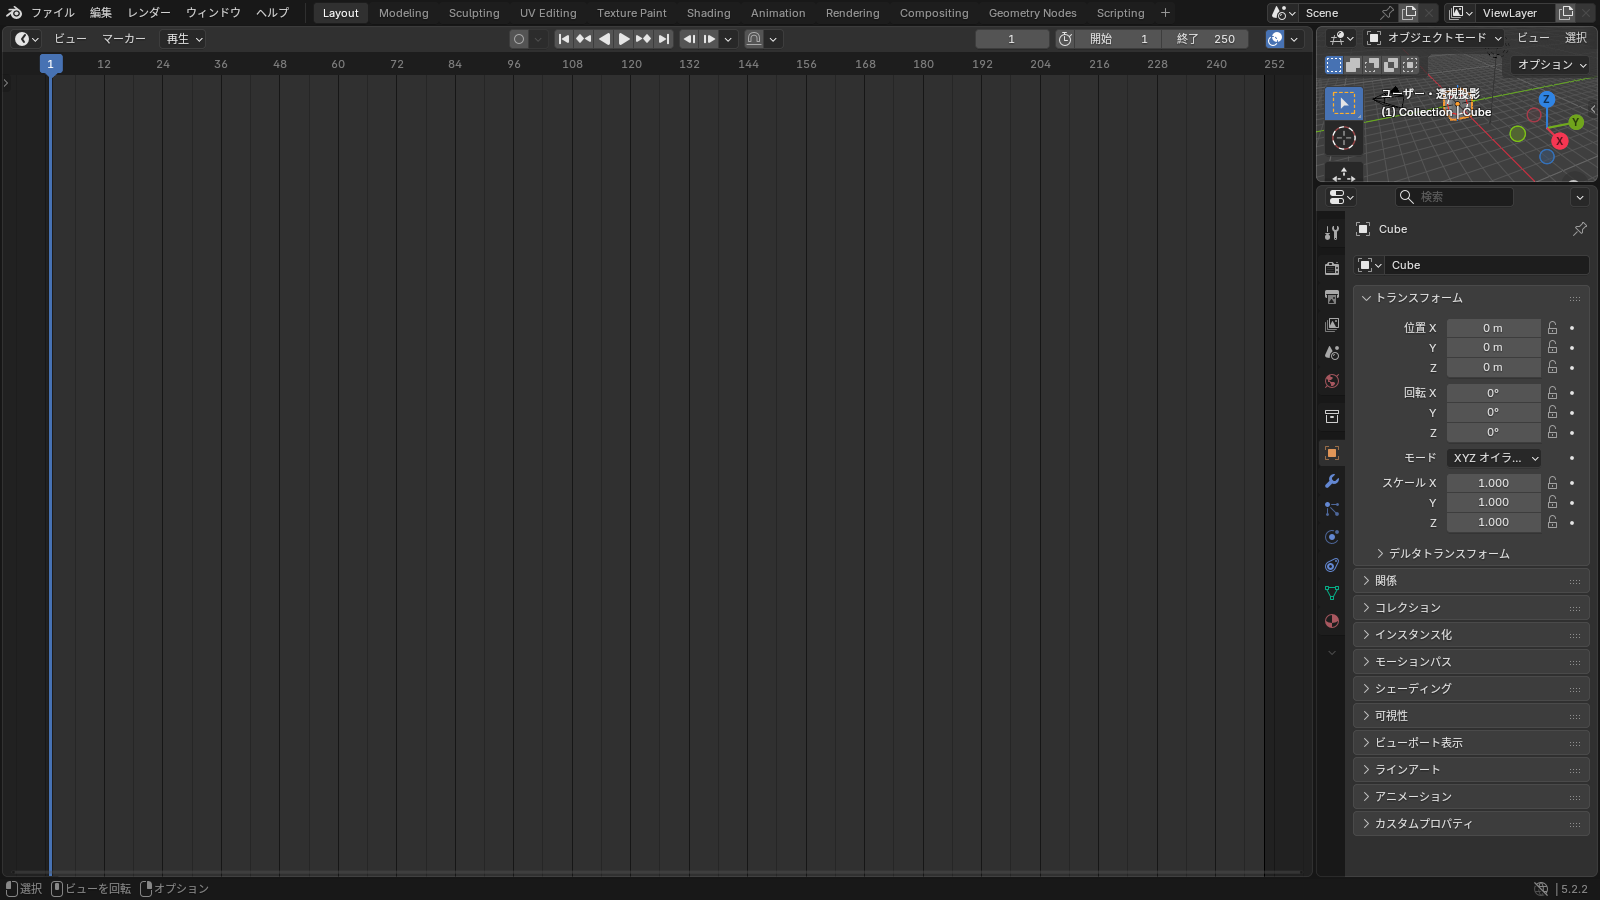Open the View Layer properties tab icon
The width and height of the screenshot is (1600, 900).
1332,325
